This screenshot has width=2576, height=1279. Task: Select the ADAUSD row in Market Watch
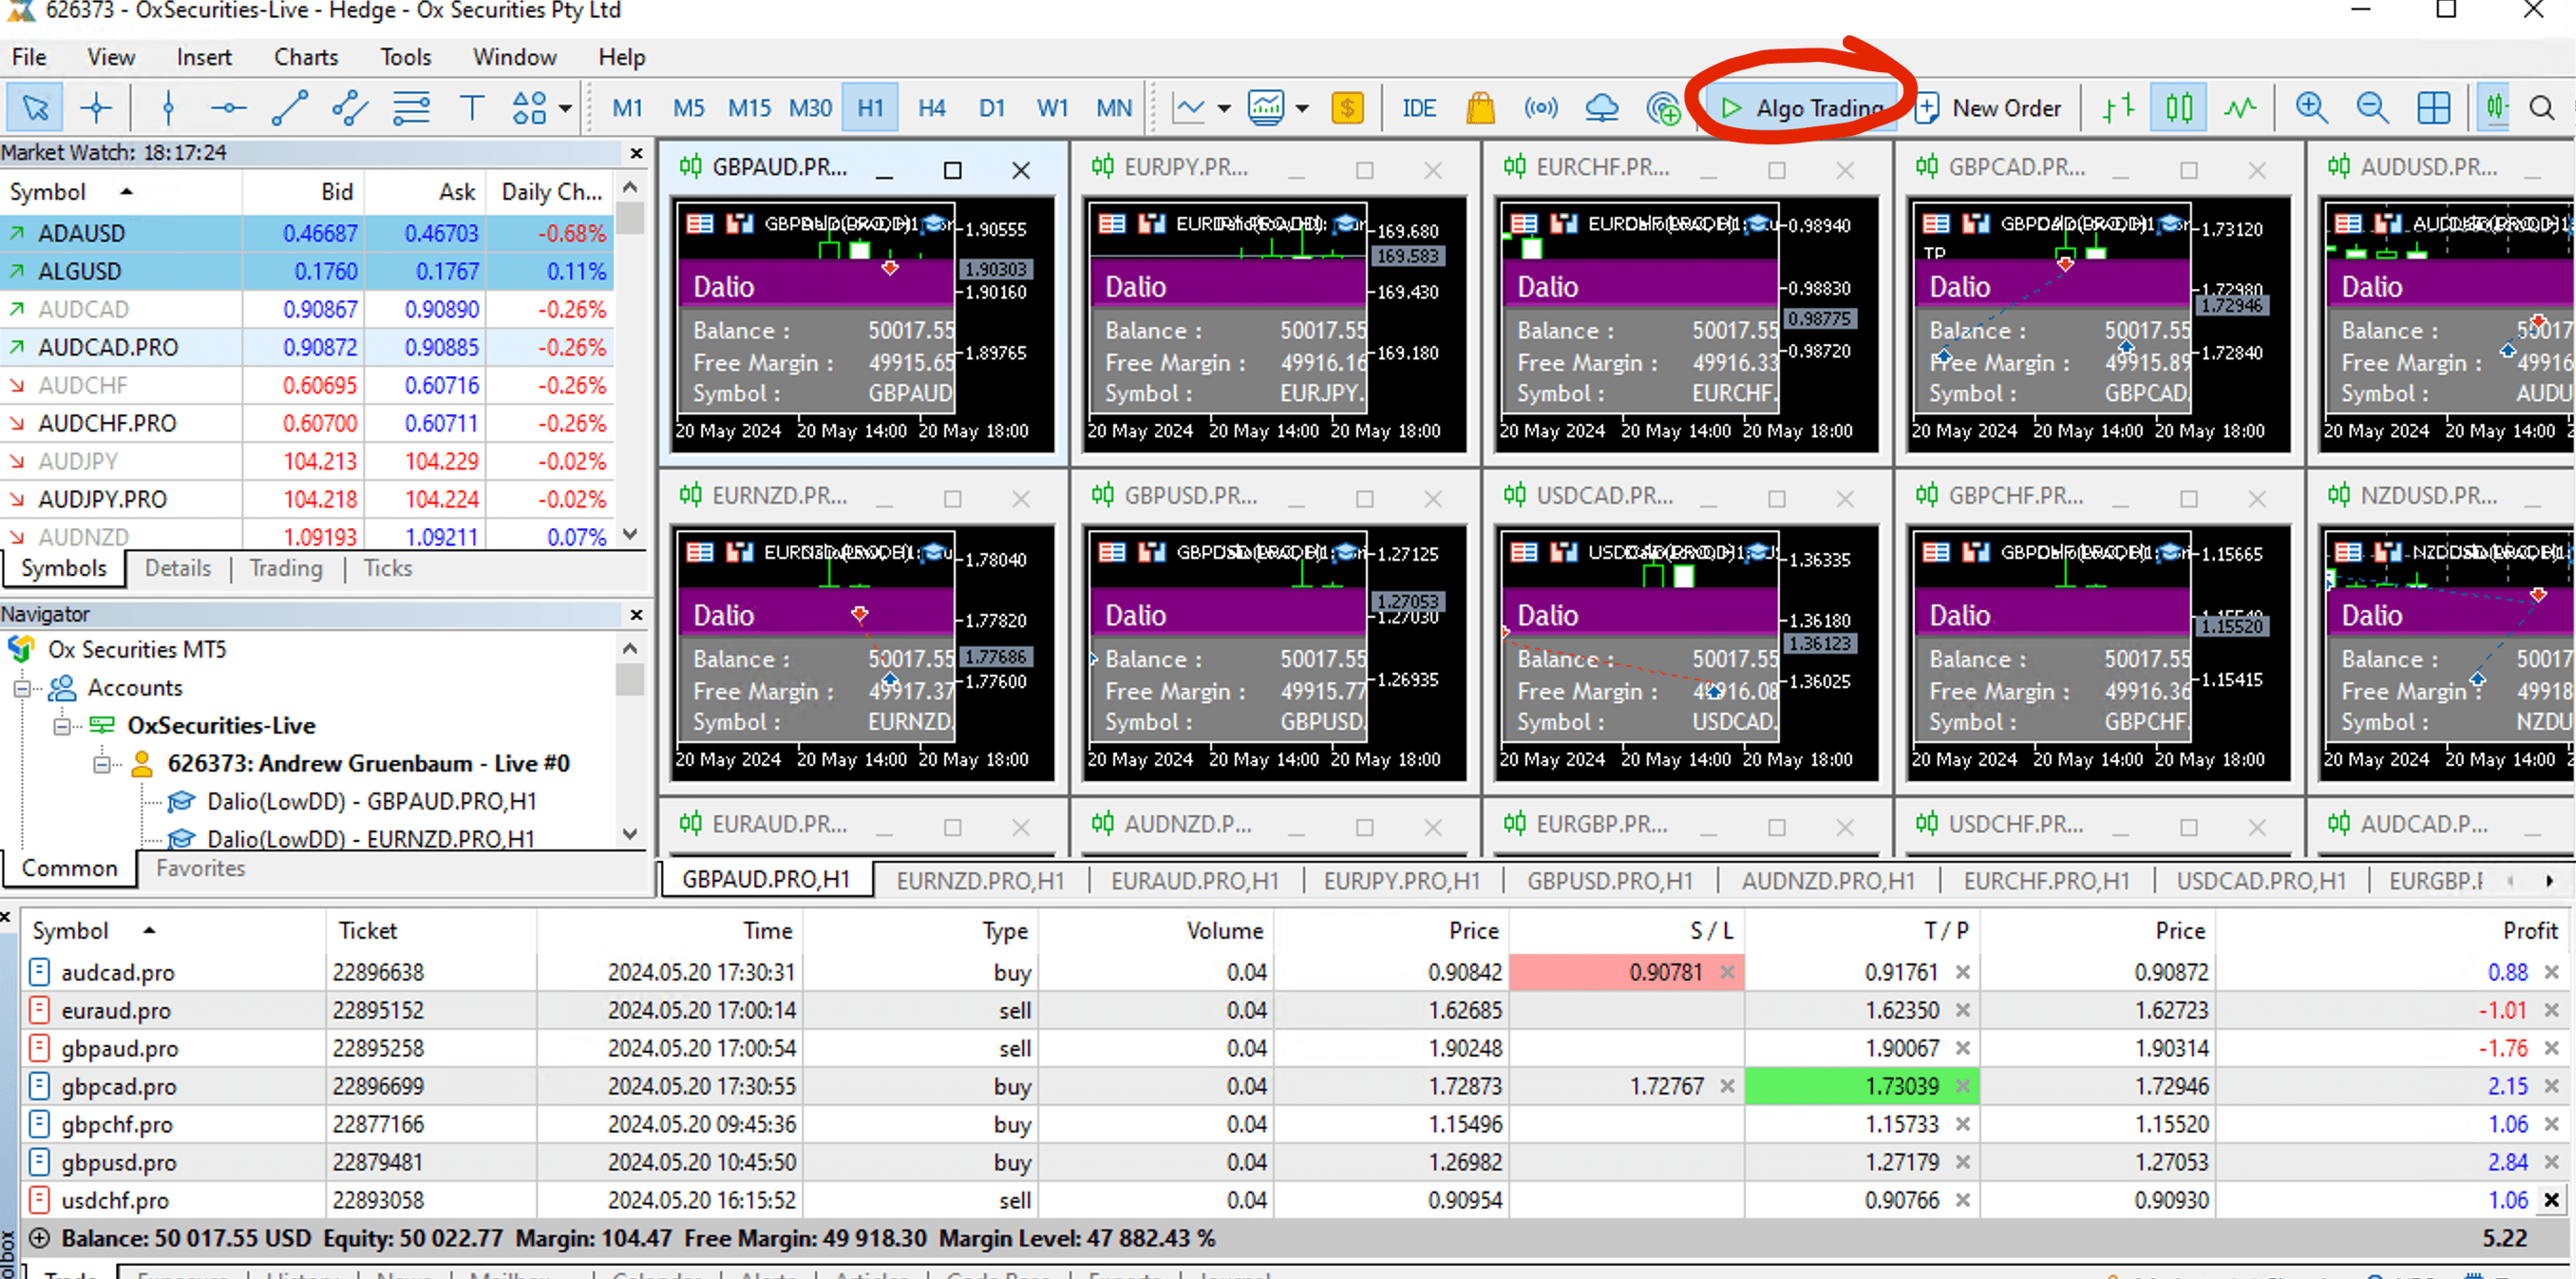point(82,233)
